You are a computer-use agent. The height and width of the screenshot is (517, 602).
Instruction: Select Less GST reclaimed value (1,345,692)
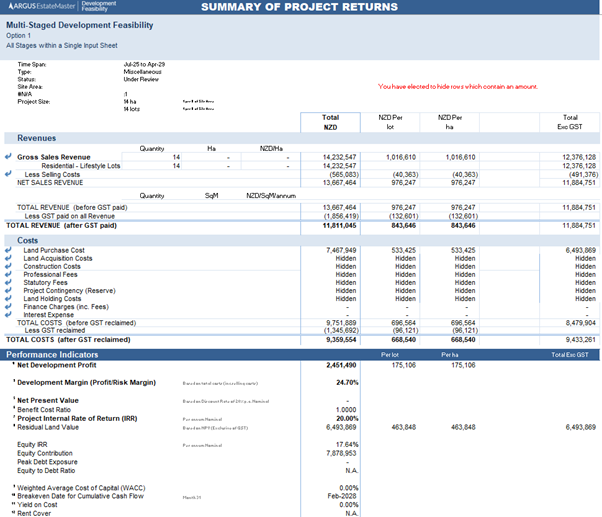tap(341, 330)
